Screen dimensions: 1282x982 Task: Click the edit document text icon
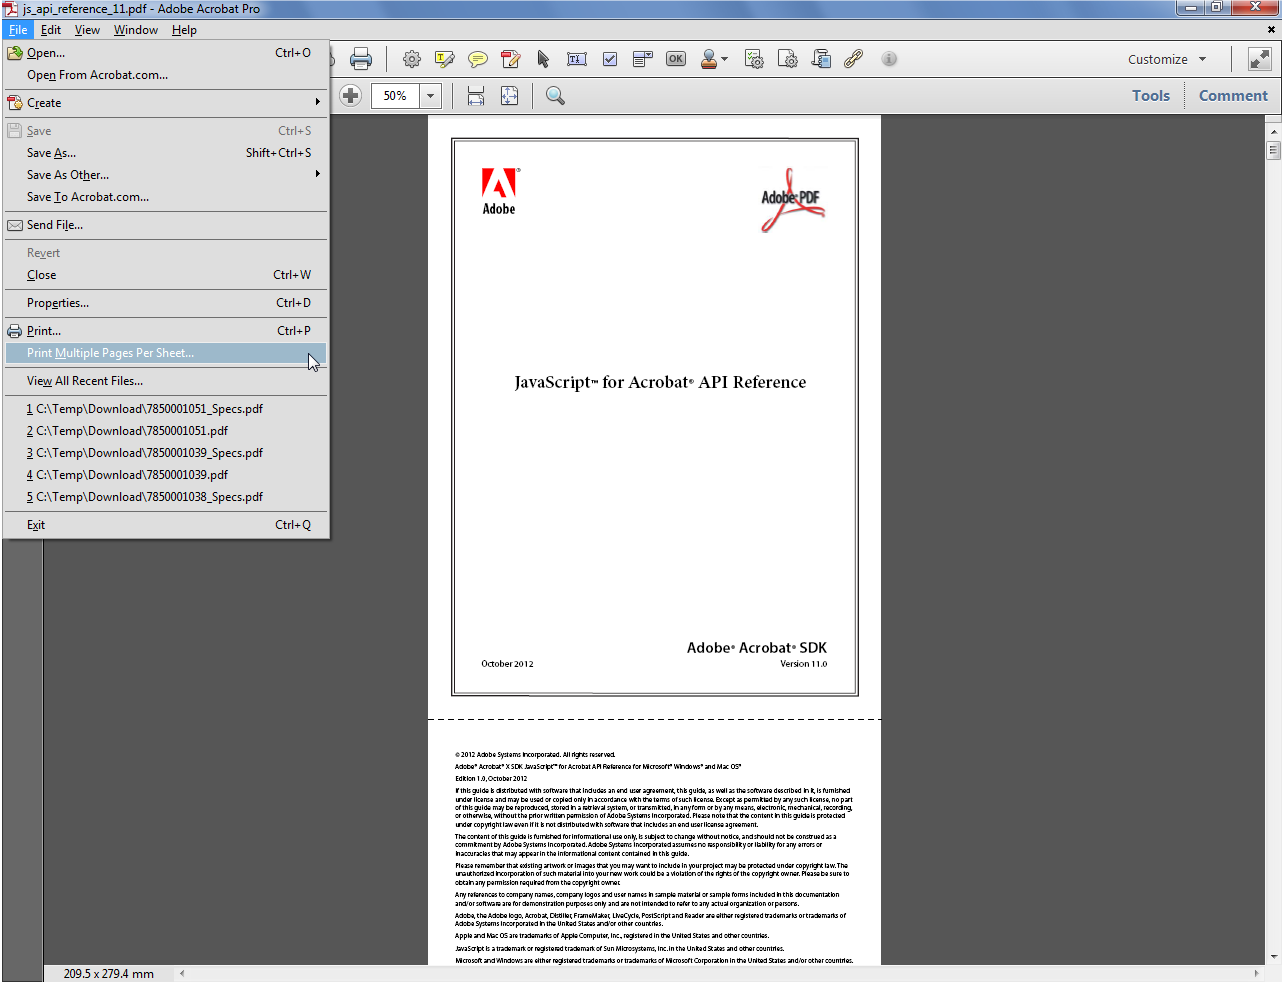pyautogui.click(x=511, y=59)
